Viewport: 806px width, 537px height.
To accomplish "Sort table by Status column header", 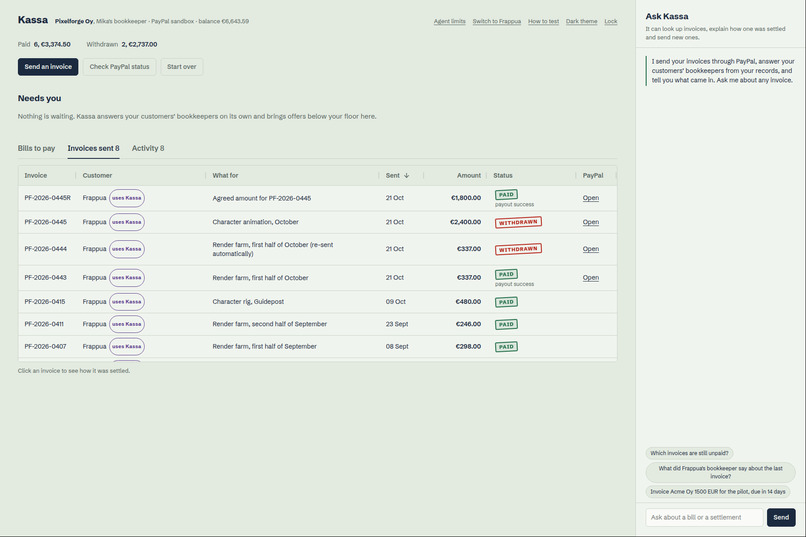I will [x=503, y=176].
